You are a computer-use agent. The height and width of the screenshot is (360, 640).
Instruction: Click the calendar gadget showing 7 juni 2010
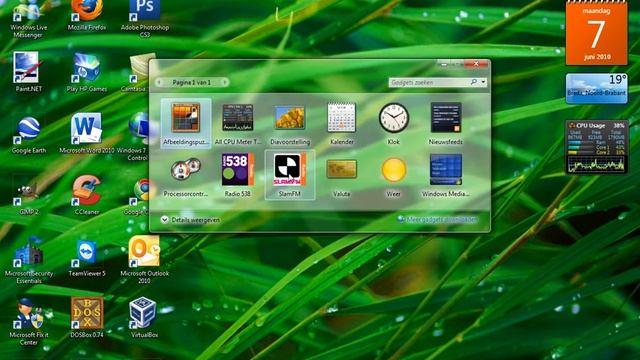click(596, 33)
